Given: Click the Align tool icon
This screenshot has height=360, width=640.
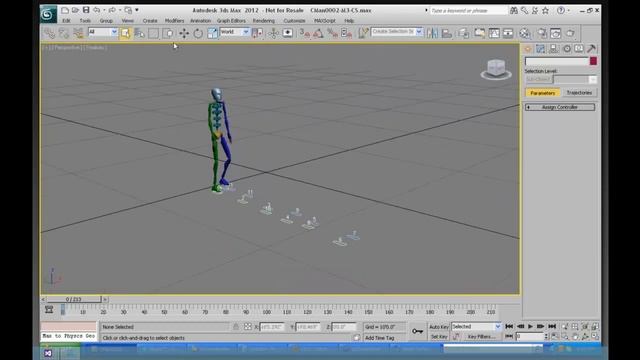Looking at the screenshot, I should [447, 33].
